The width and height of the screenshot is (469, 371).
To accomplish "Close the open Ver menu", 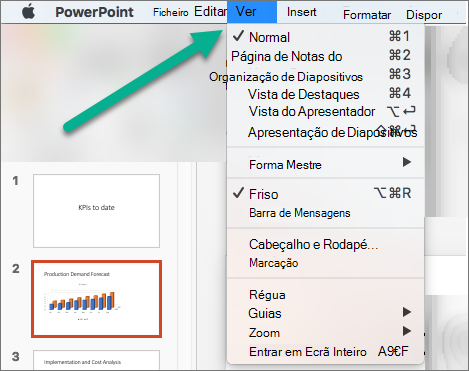I will pos(252,12).
